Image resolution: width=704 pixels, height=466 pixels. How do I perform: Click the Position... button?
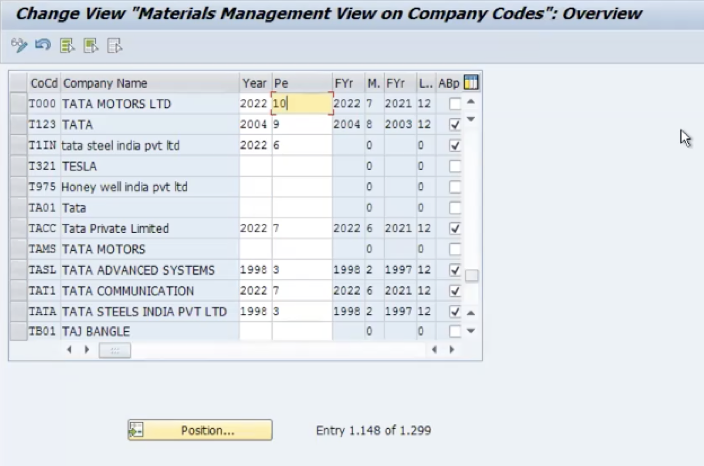(x=200, y=430)
